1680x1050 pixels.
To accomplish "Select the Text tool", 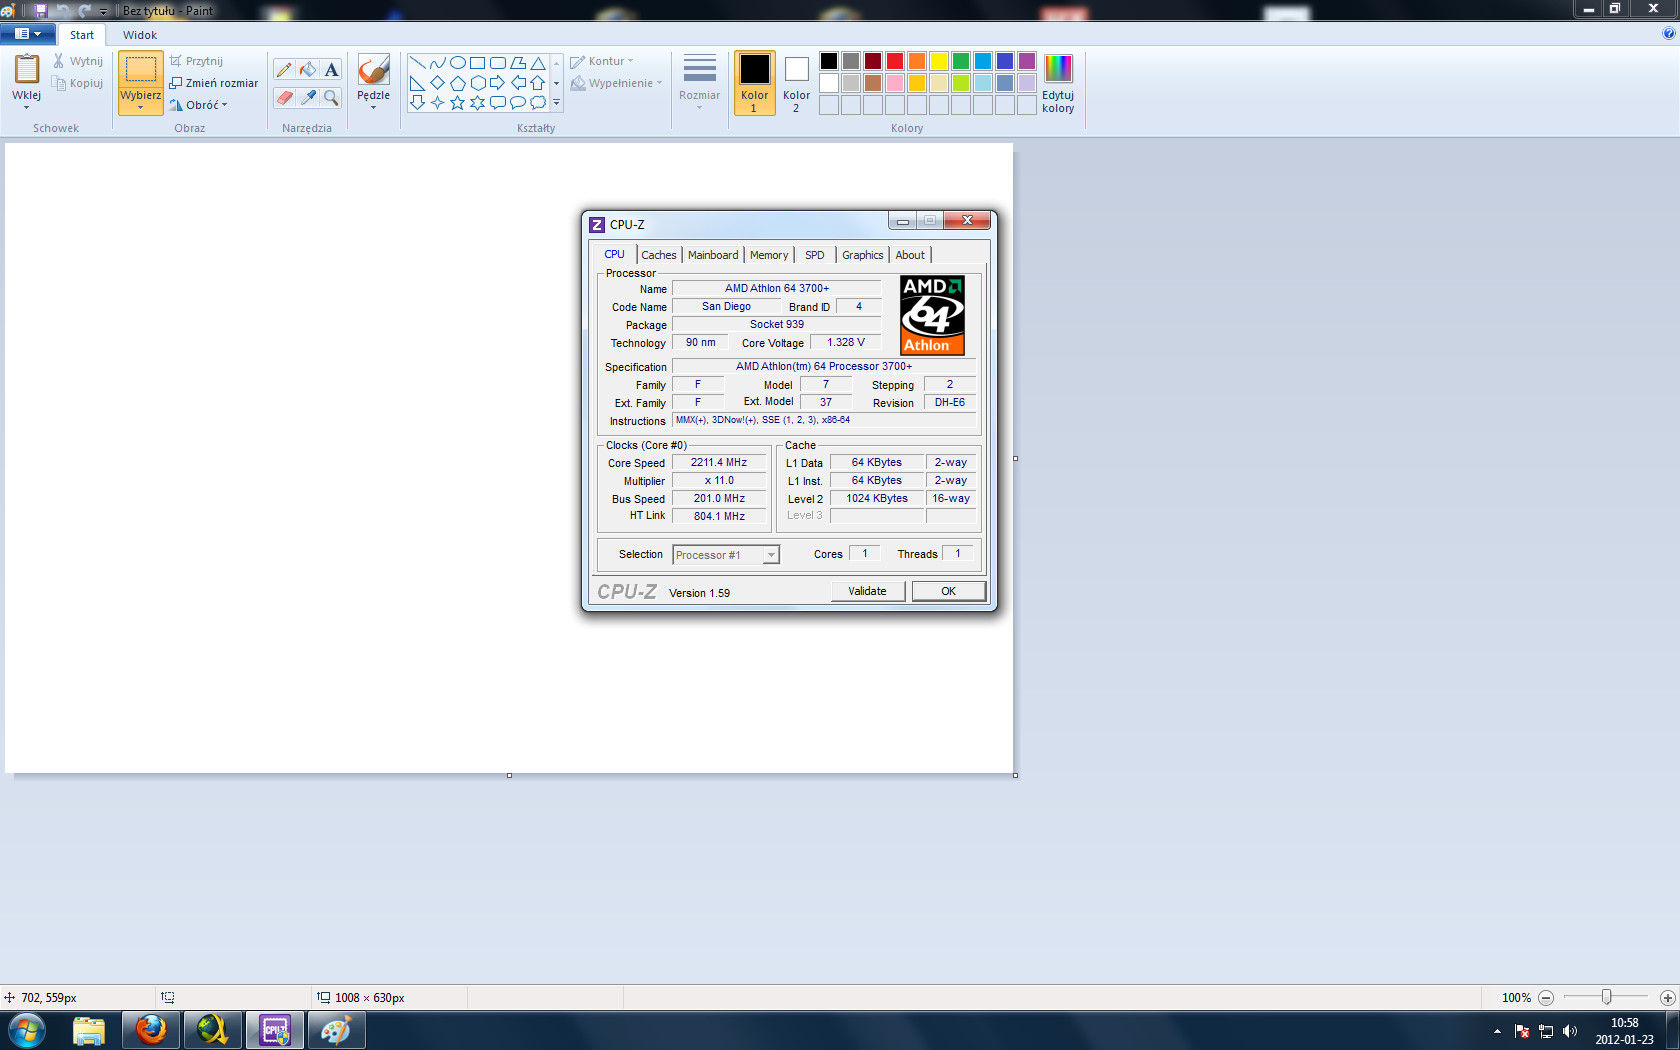I will (x=332, y=69).
